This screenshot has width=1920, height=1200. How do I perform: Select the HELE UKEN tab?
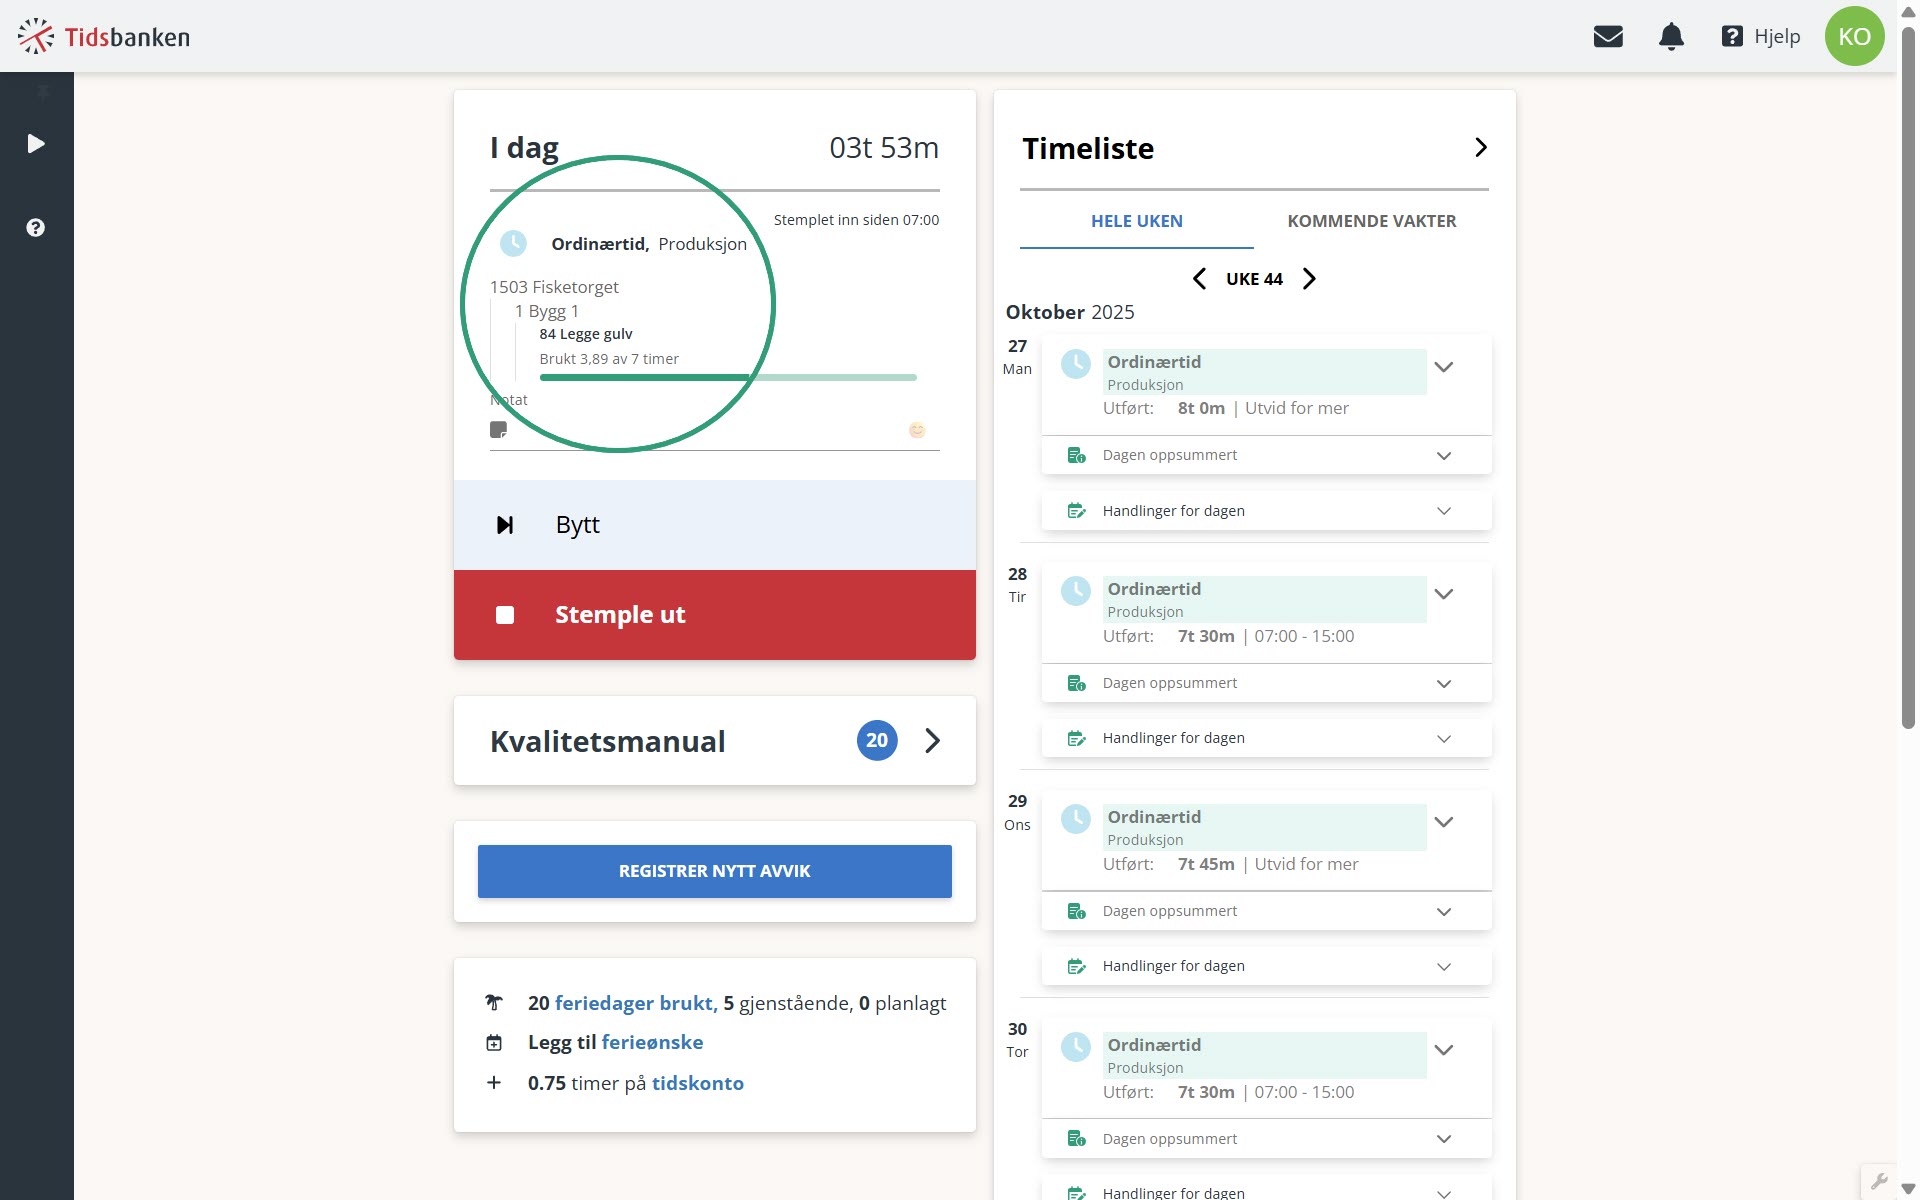click(x=1136, y=221)
